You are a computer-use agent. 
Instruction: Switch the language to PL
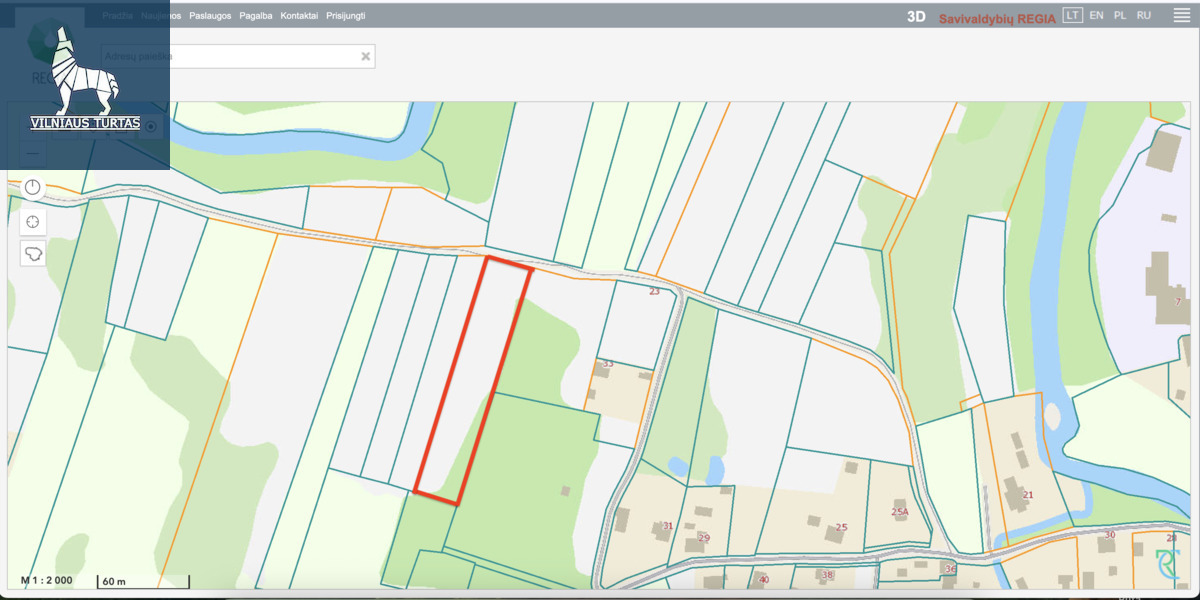click(x=1120, y=16)
